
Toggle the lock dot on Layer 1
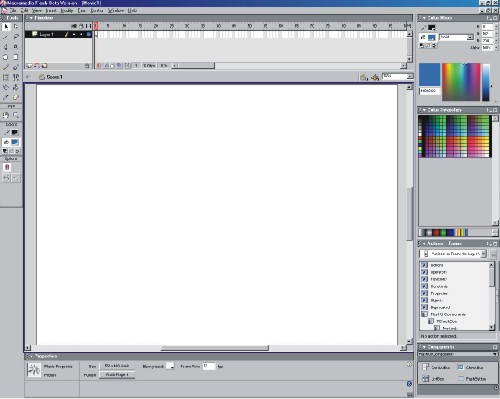81,34
